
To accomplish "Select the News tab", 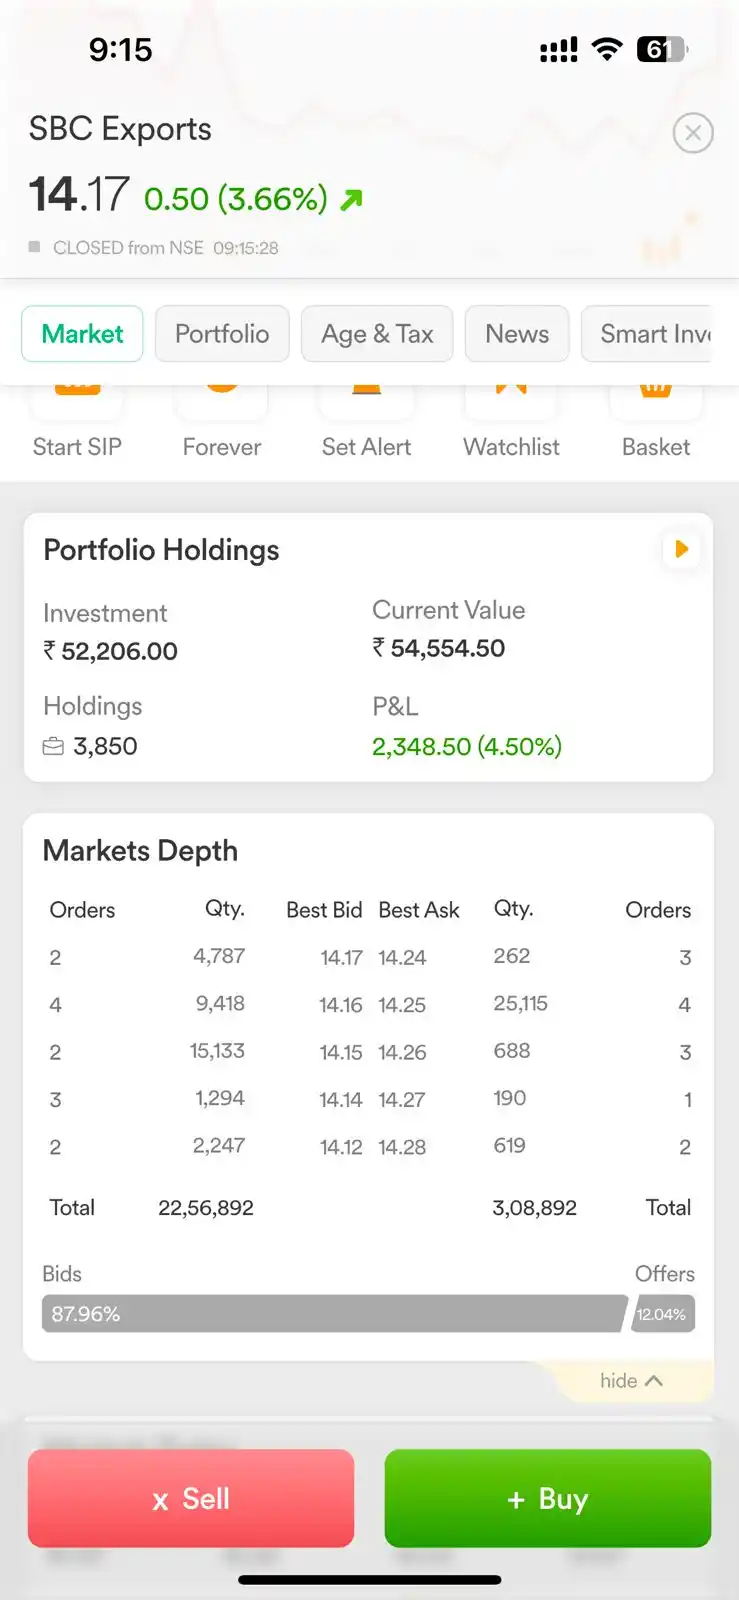I will point(517,334).
